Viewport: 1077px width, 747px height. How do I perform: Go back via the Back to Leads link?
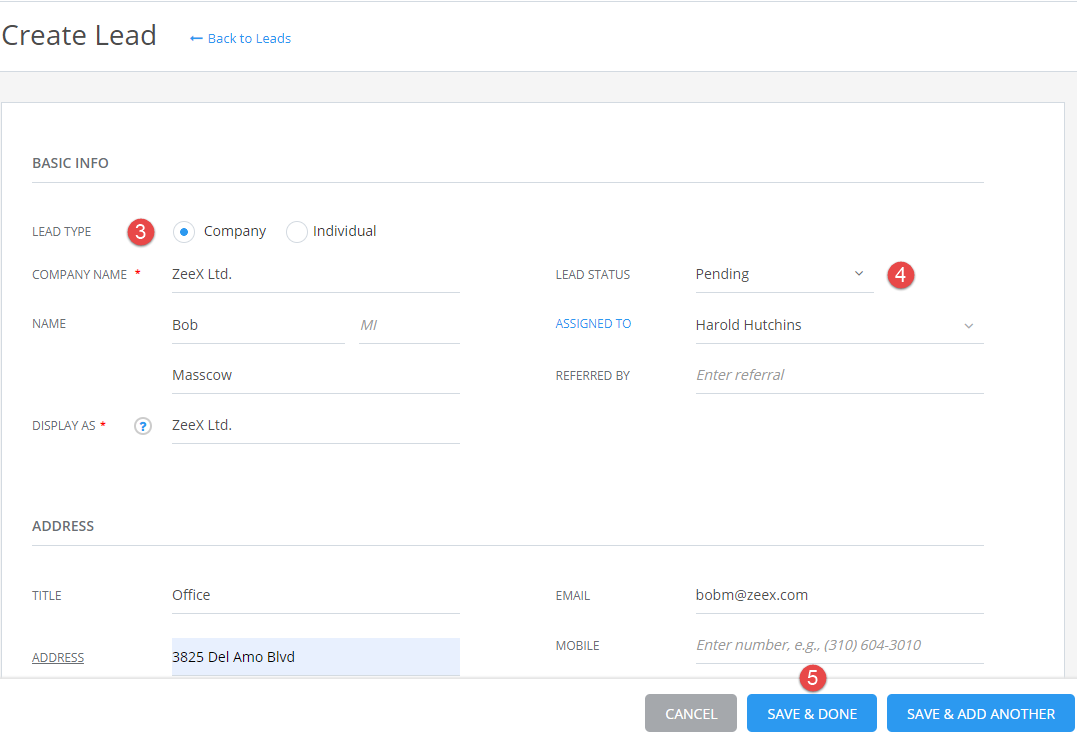coord(240,38)
